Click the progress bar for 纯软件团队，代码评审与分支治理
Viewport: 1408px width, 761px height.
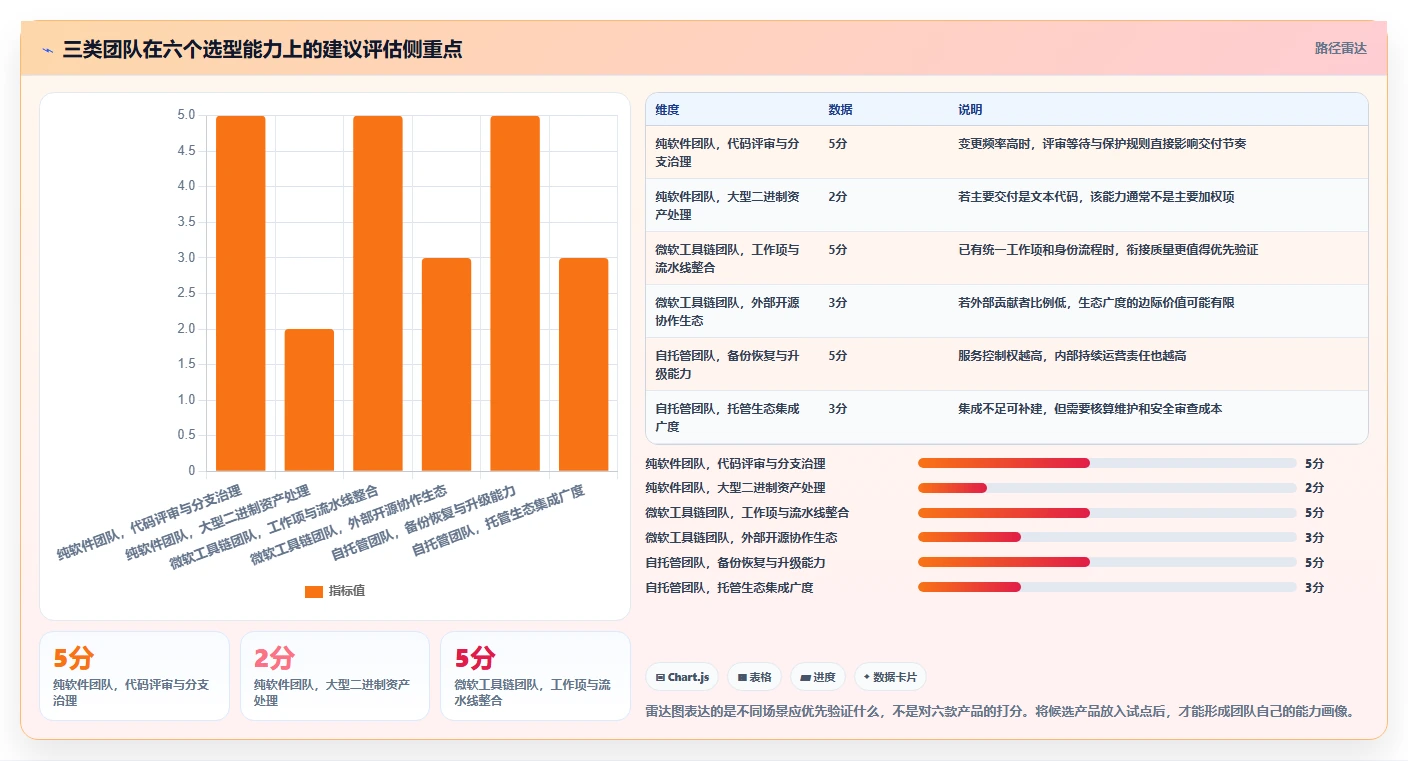1107,463
